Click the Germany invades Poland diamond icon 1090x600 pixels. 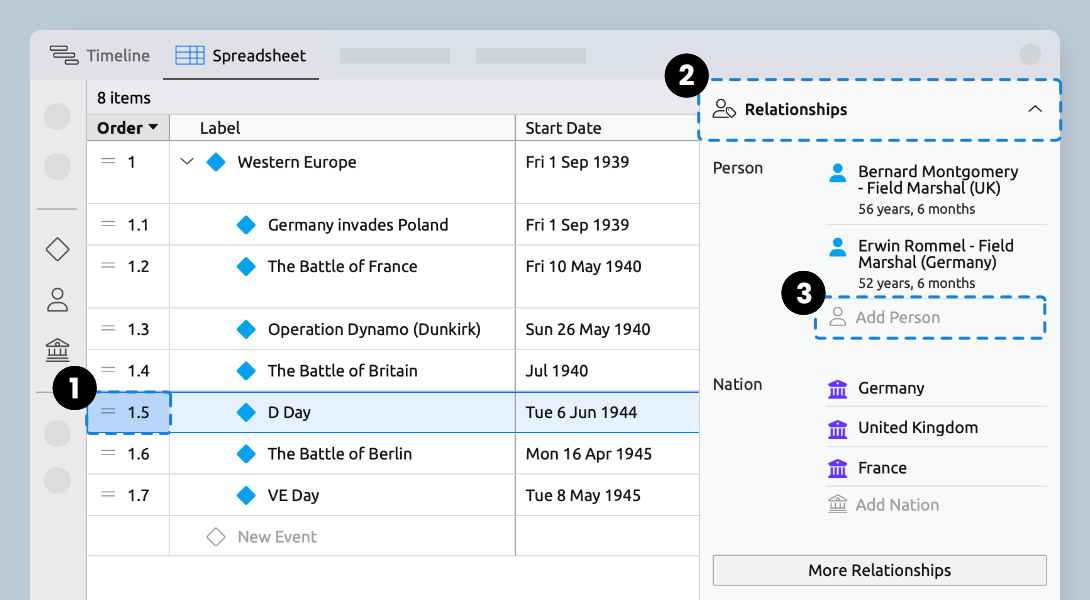coord(246,225)
